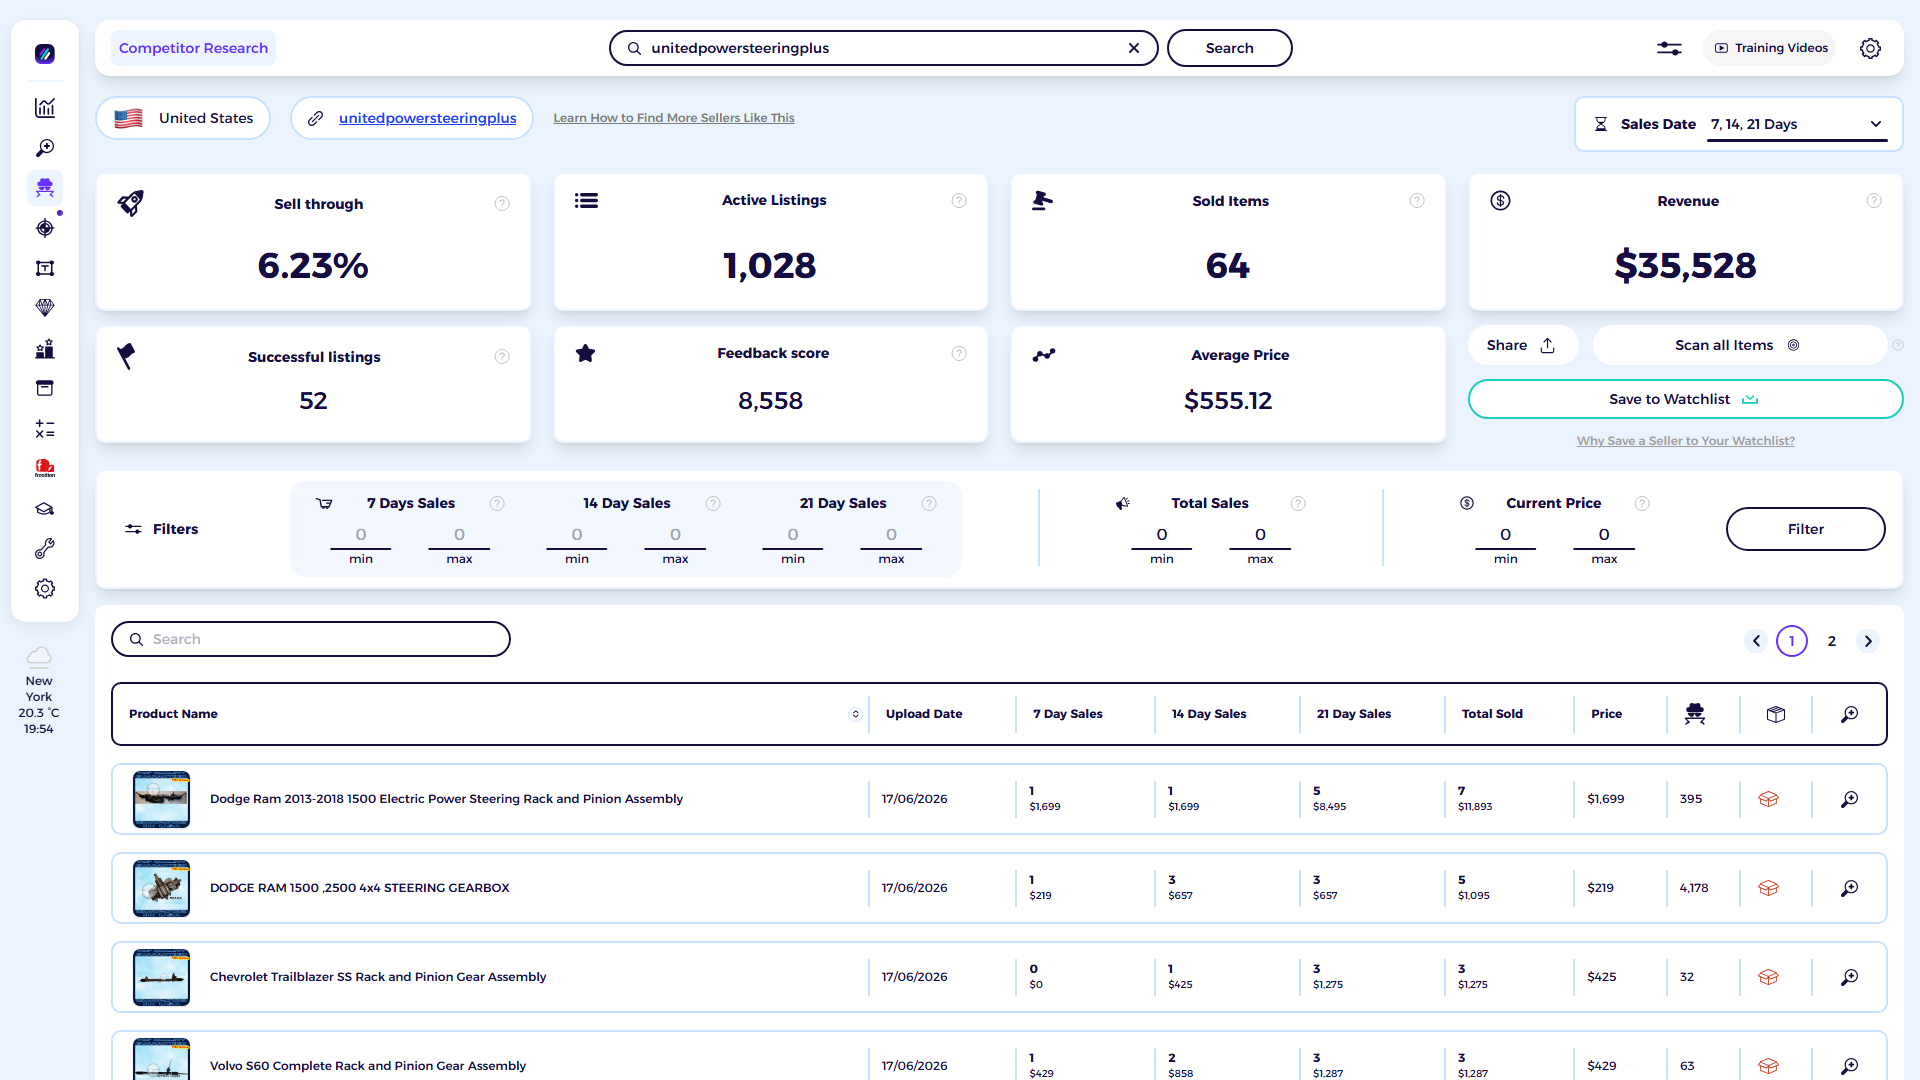Select the competitor research spy sidebar icon
The height and width of the screenshot is (1080, 1920).
(x=45, y=188)
